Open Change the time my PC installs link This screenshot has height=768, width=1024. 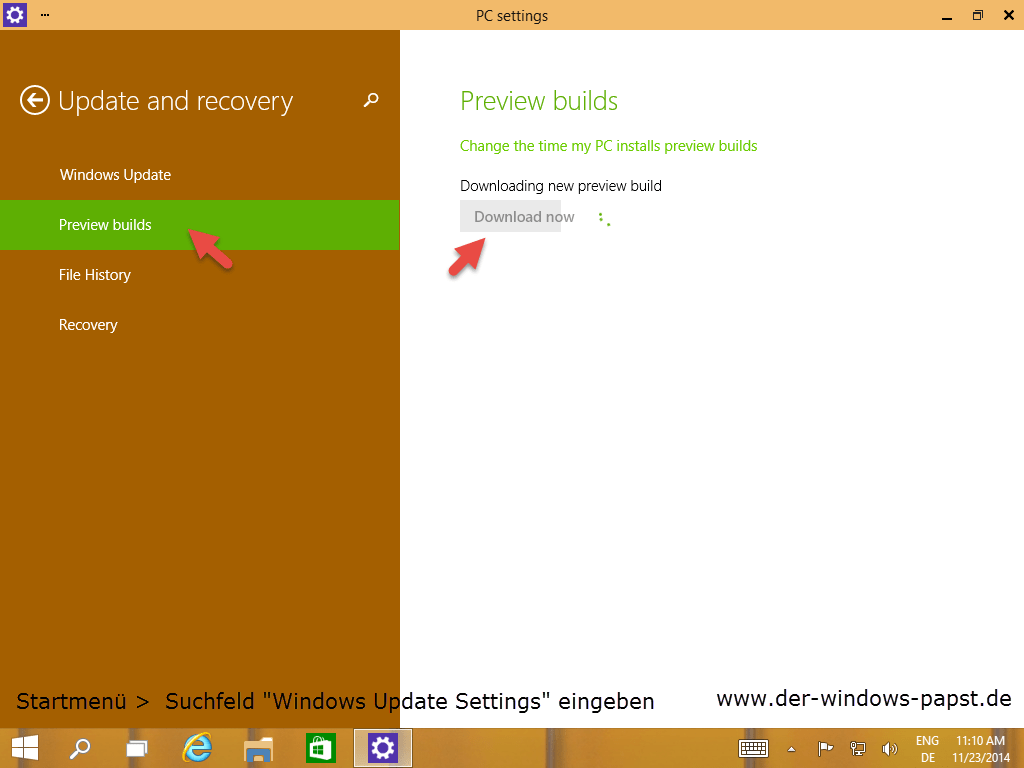pos(608,146)
